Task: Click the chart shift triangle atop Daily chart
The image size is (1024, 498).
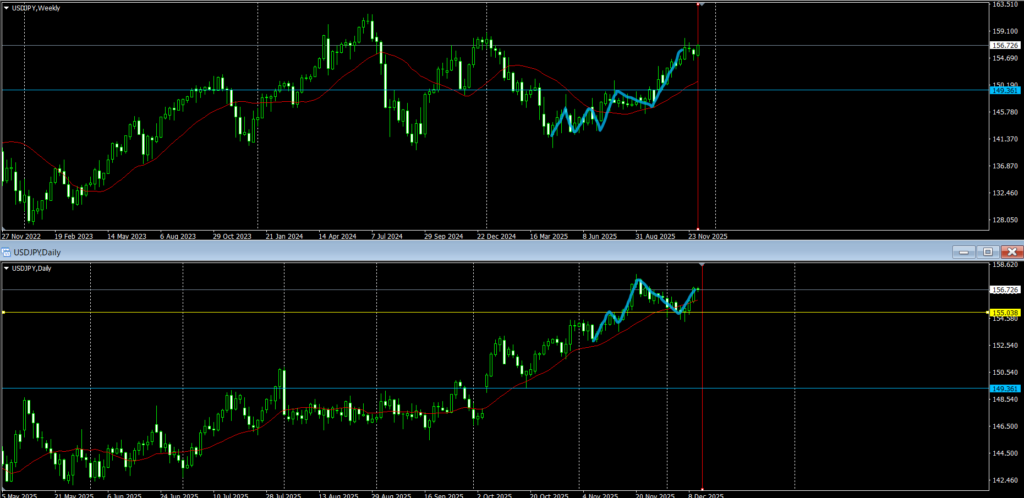Action: coord(703,265)
